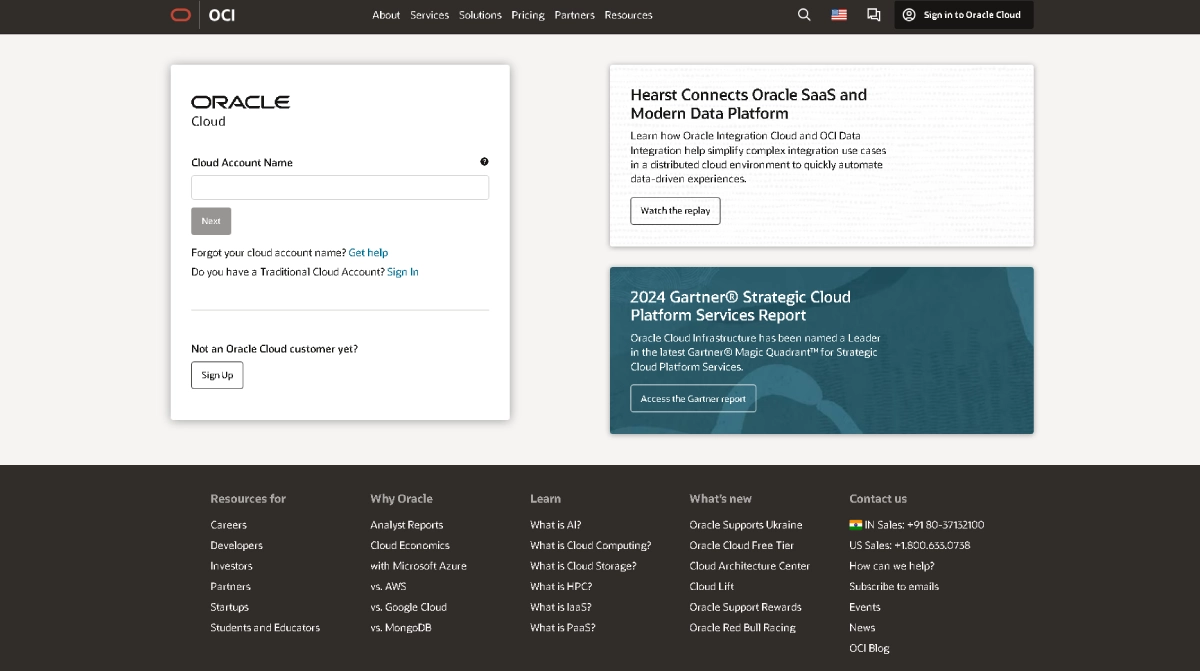The image size is (1200, 671).
Task: Click the Traditional Cloud Account Sign In link
Action: [x=403, y=272]
